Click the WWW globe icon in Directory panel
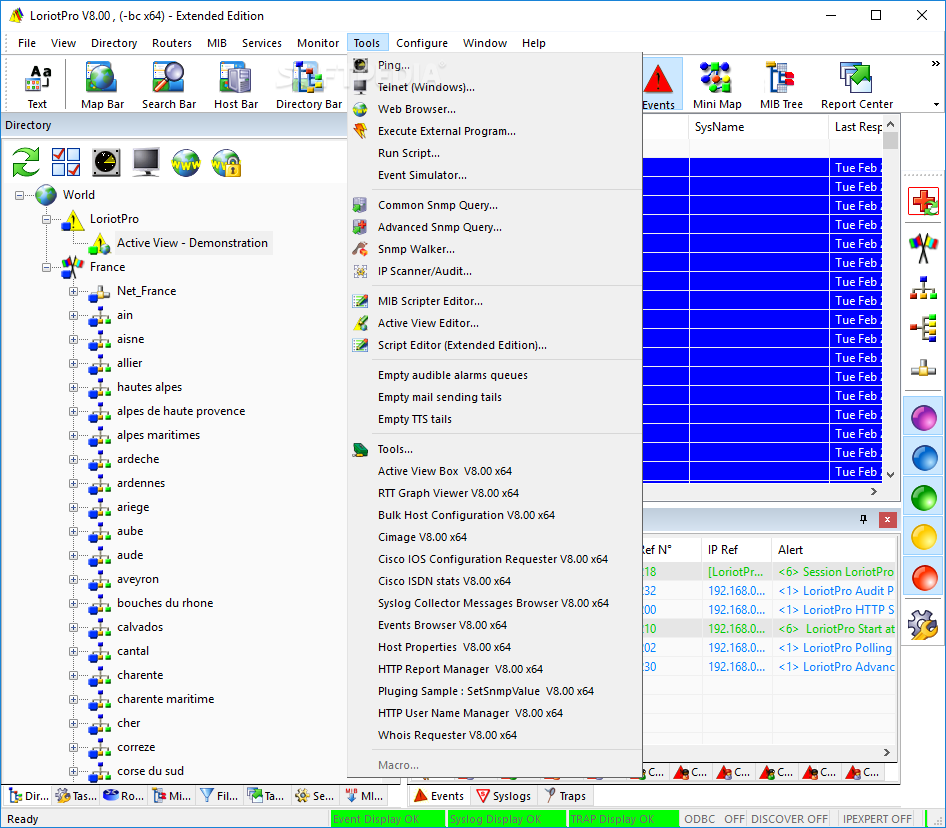Screen dimensions: 946x828 point(186,162)
